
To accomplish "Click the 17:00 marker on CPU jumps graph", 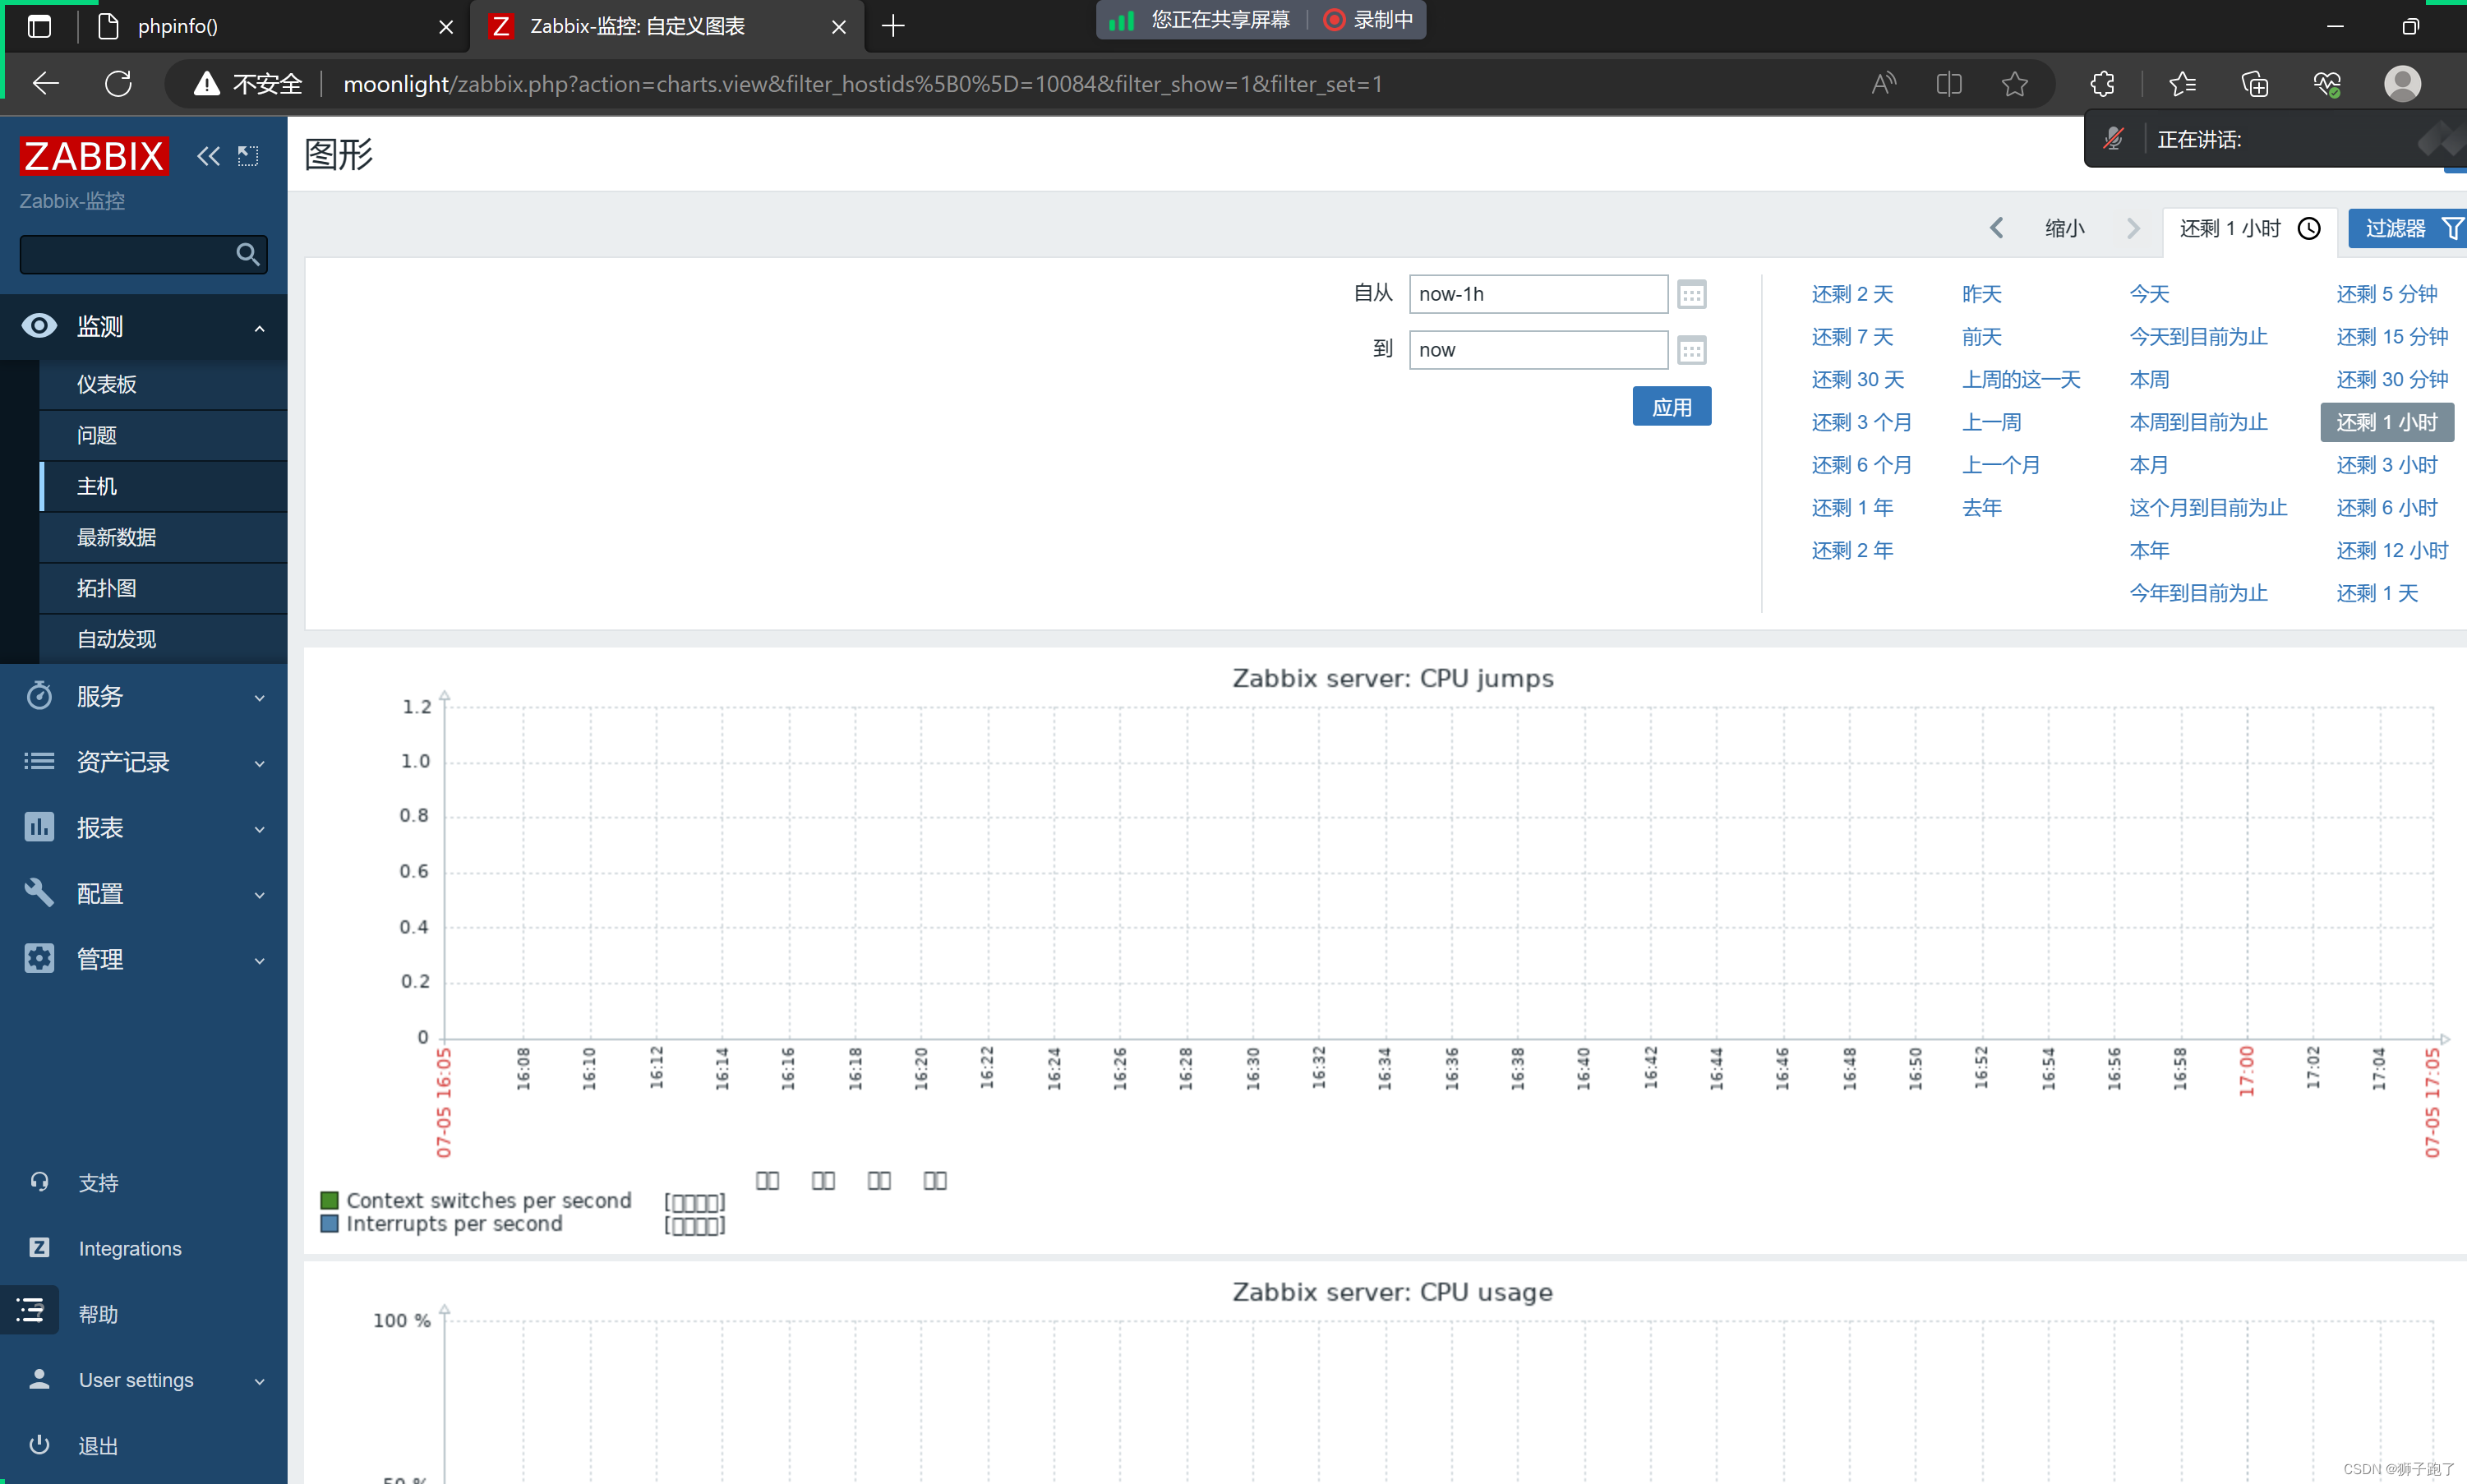I will coord(2247,1071).
